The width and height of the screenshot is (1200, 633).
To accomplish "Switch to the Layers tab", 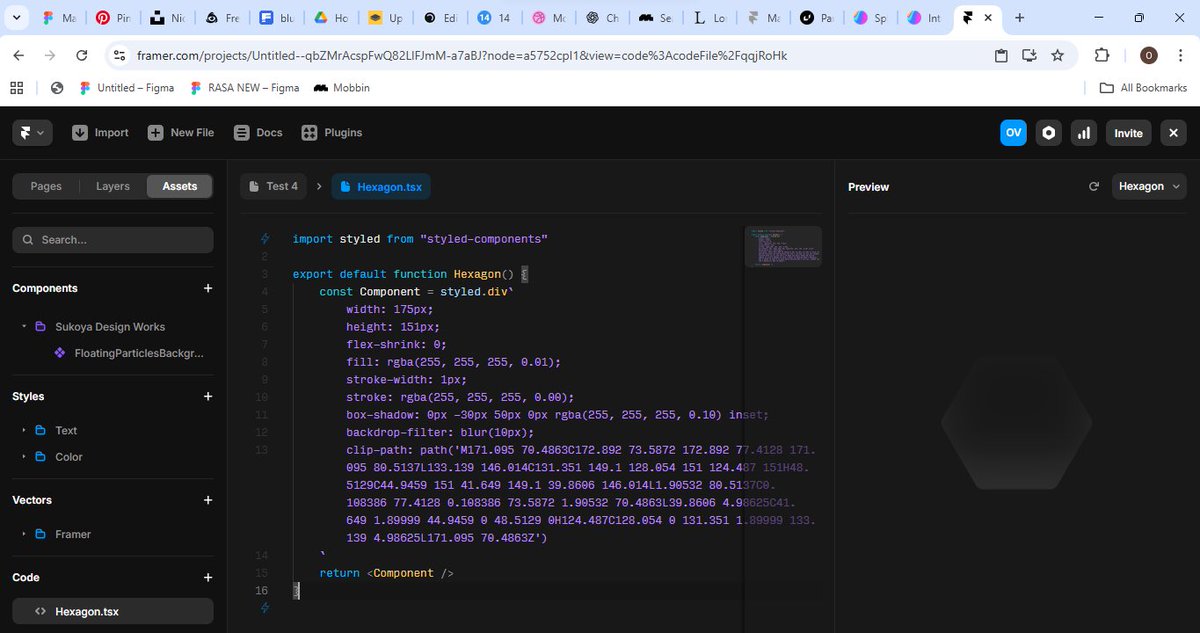I will click(x=113, y=186).
